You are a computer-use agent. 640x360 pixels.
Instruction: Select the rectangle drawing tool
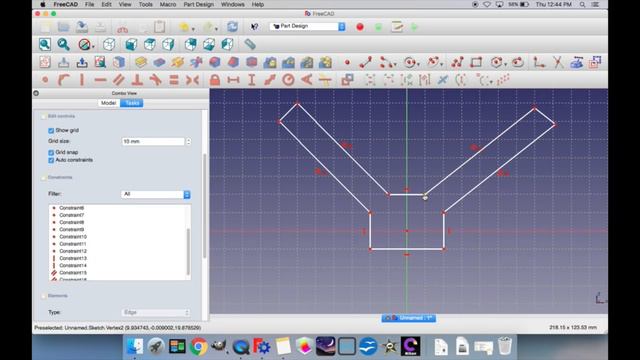click(x=476, y=62)
